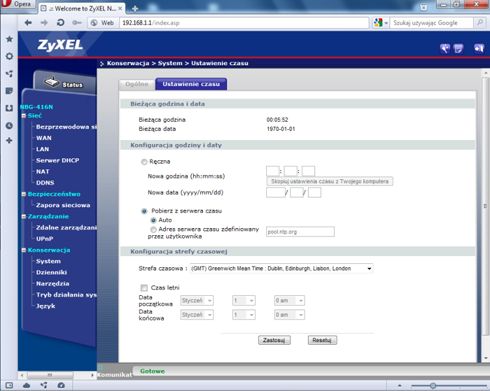The width and height of the screenshot is (490, 391).
Task: Collapse the Sieć tree section
Action: pos(24,116)
